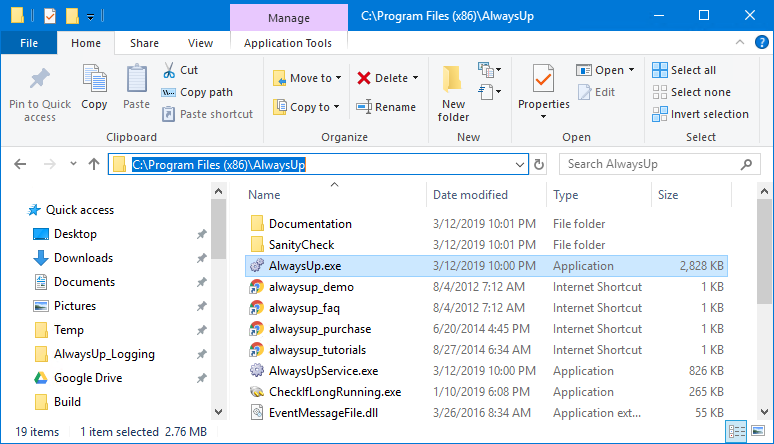Open the File menu
Screen dimensions: 774x444
[29, 43]
